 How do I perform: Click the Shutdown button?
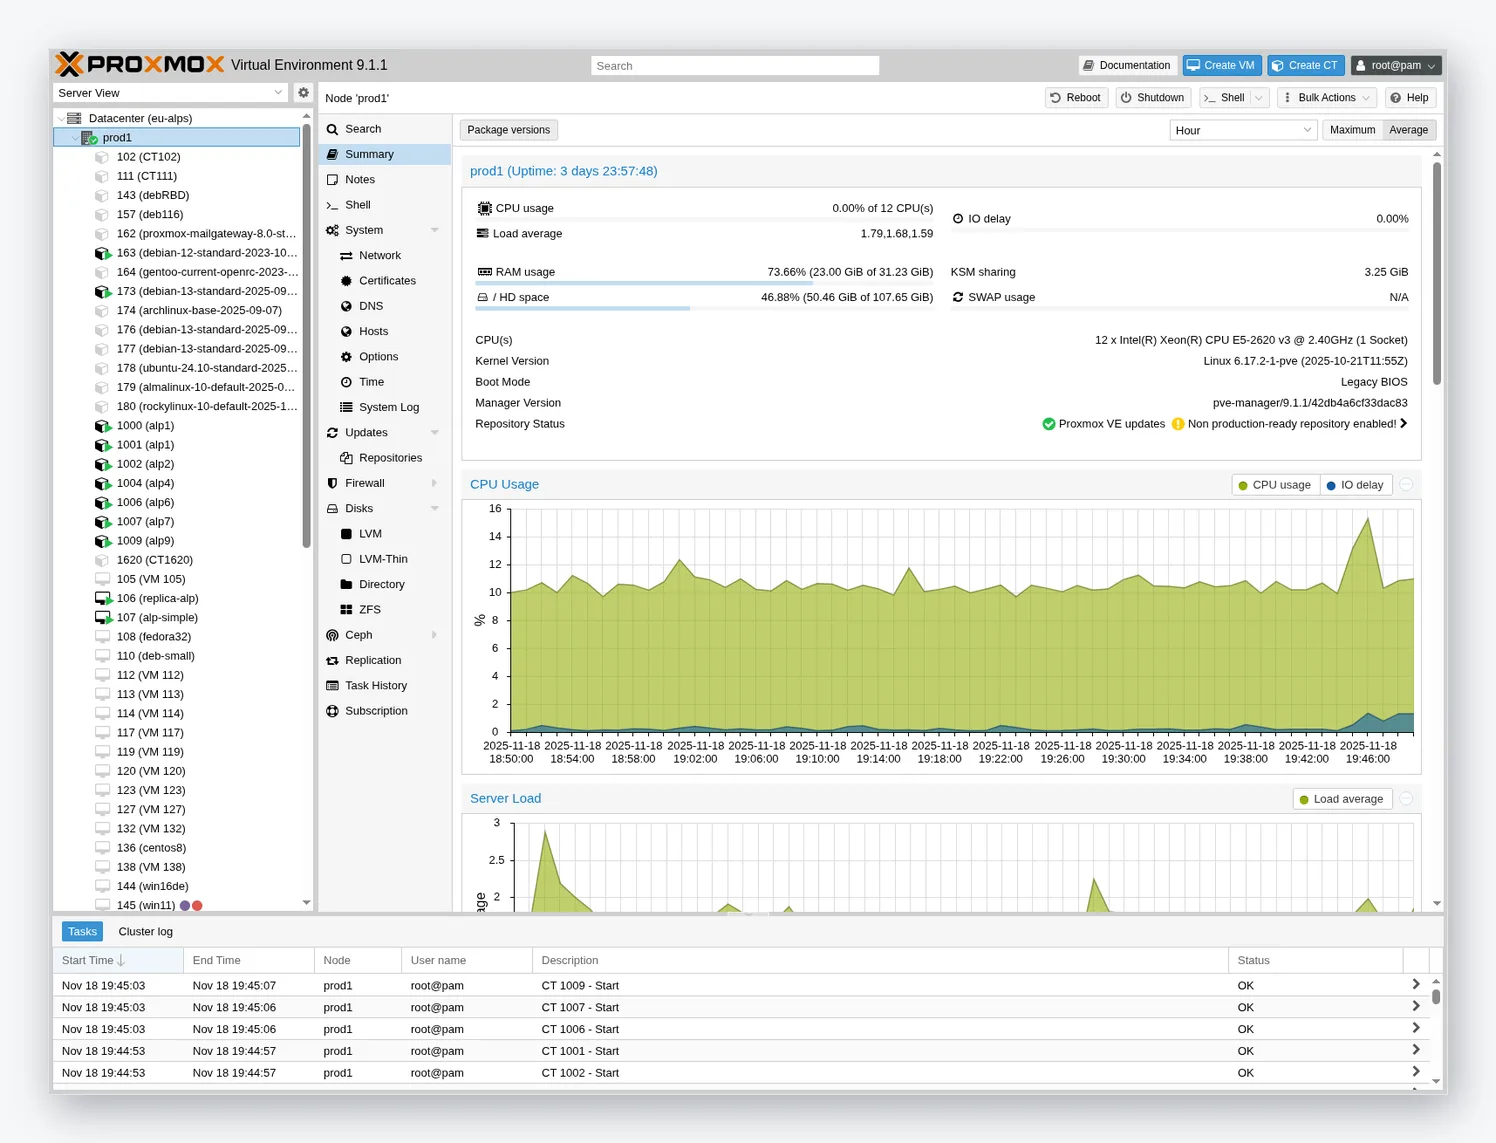[x=1153, y=98]
